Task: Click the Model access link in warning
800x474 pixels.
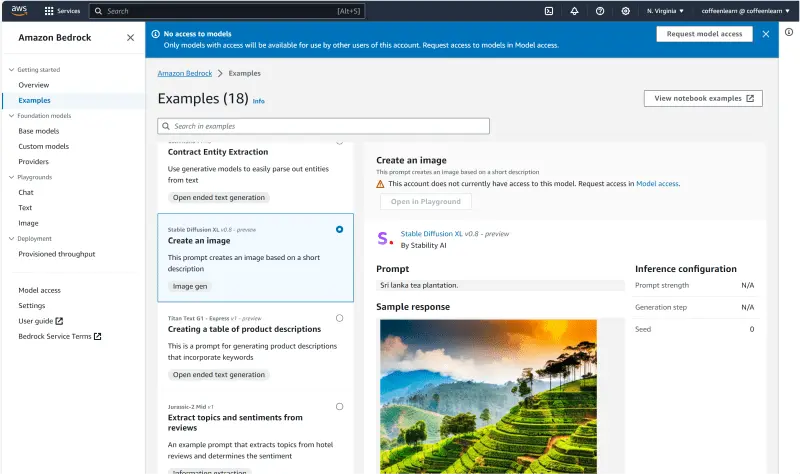Action: click(x=657, y=184)
